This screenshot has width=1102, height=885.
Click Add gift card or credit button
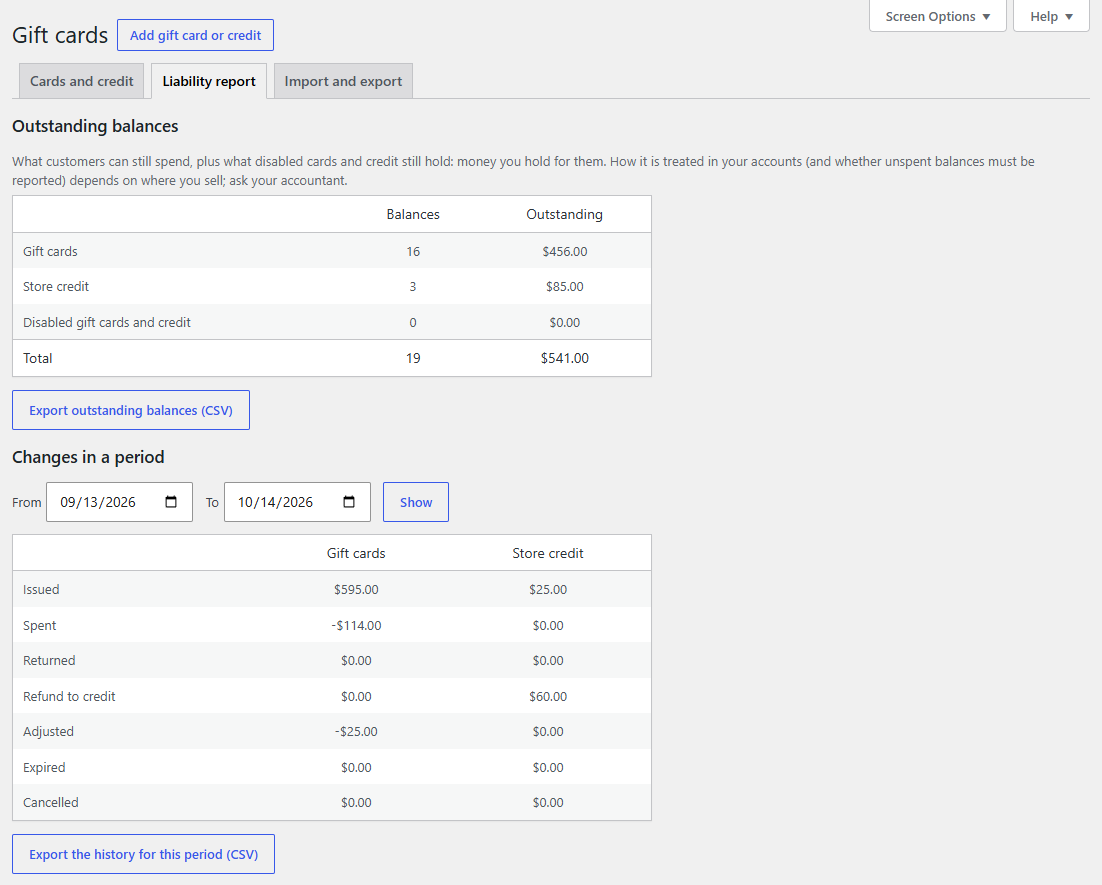pyautogui.click(x=195, y=35)
